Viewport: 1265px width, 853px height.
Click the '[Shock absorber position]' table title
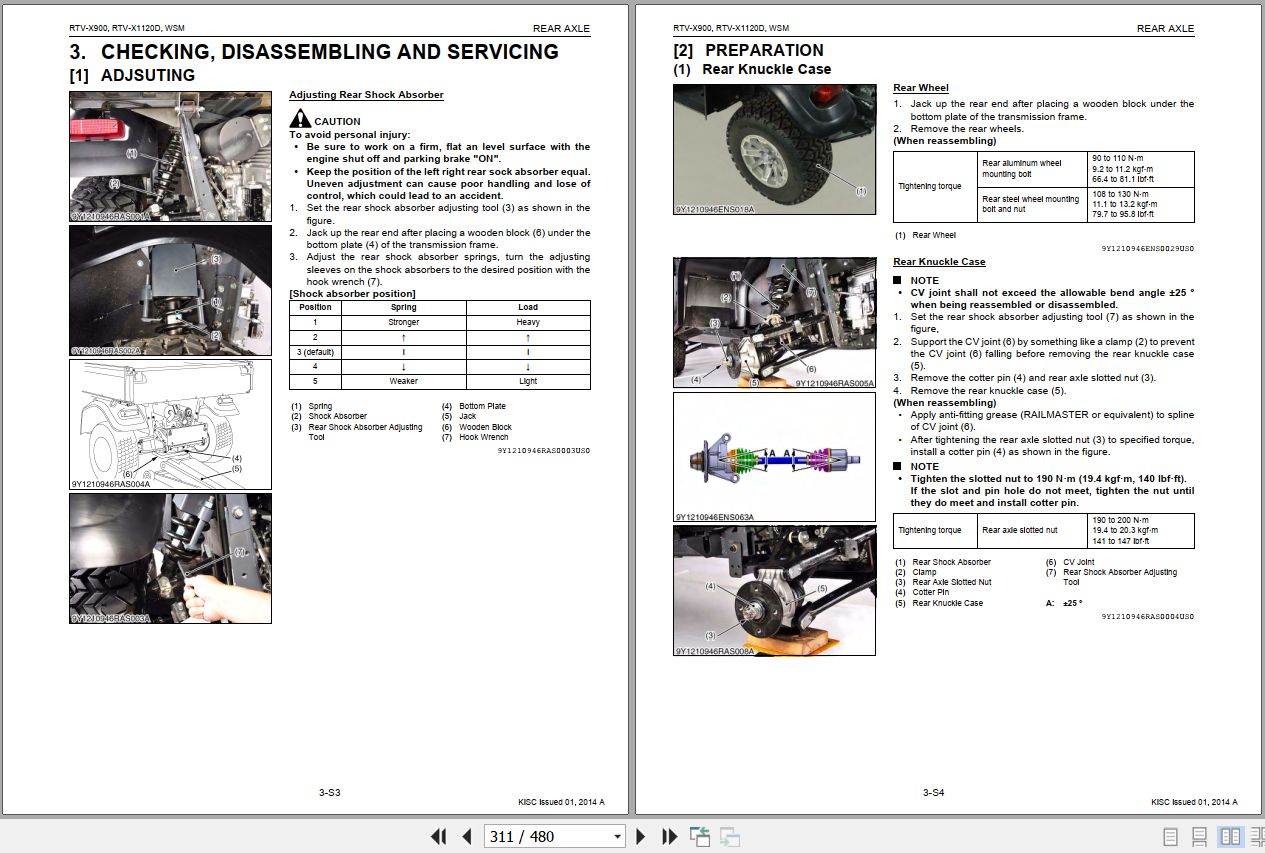(x=352, y=294)
